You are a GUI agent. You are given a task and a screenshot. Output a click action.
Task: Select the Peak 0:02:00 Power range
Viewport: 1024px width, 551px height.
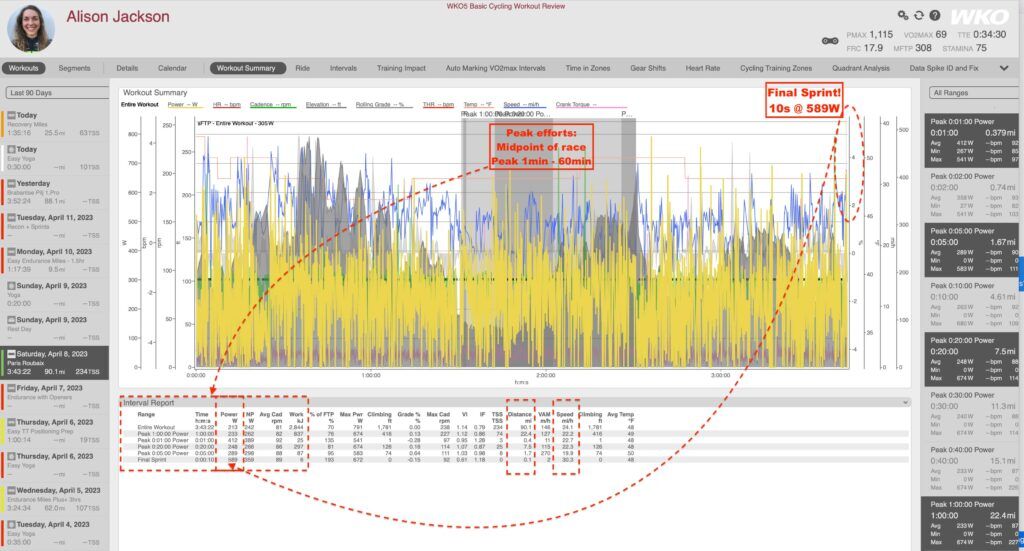pos(972,195)
